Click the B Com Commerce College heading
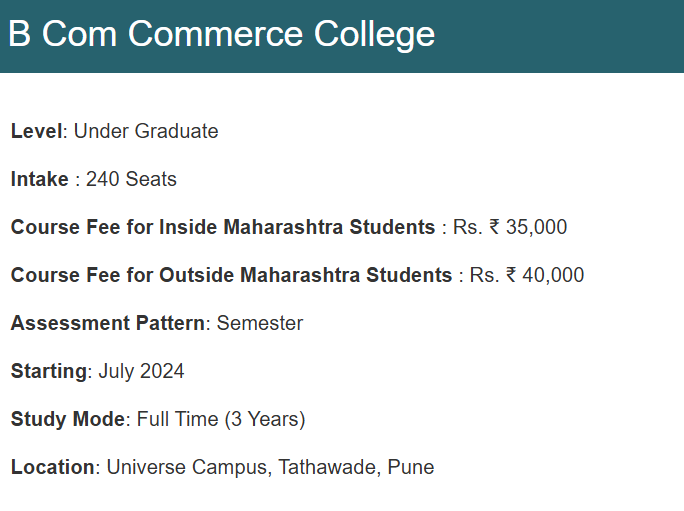The image size is (684, 511). tap(222, 35)
